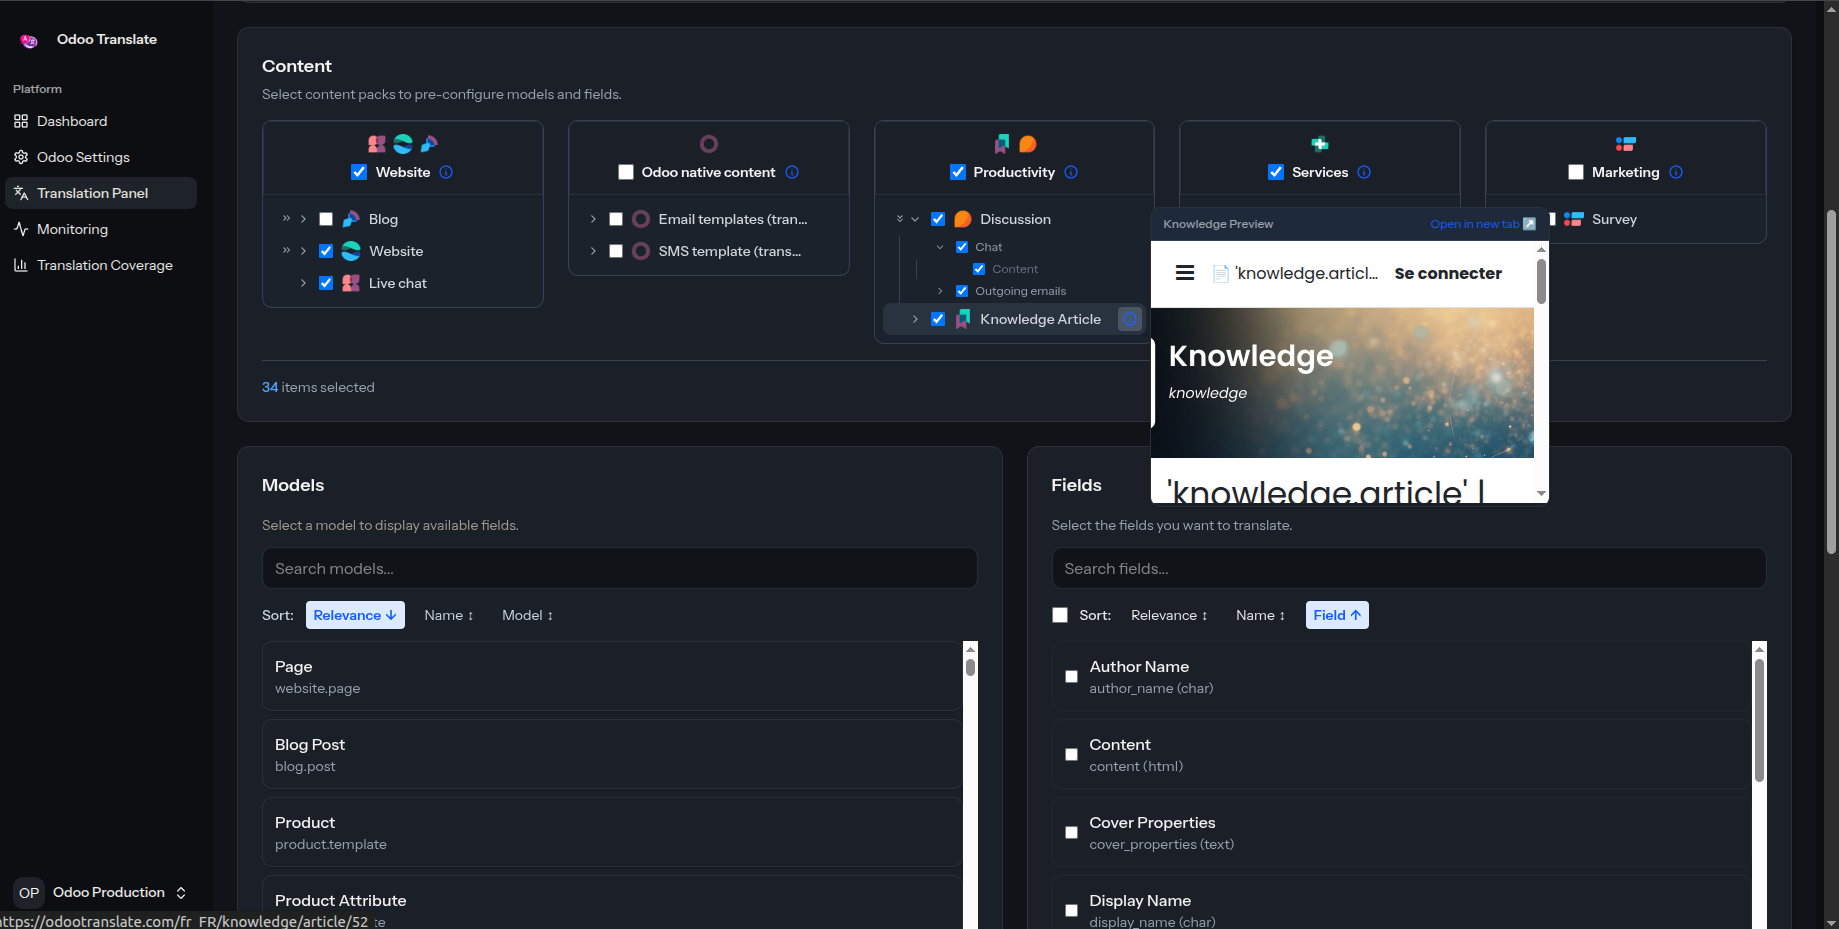The width and height of the screenshot is (1839, 929).
Task: Expand the SMS template row
Action: tap(593, 251)
